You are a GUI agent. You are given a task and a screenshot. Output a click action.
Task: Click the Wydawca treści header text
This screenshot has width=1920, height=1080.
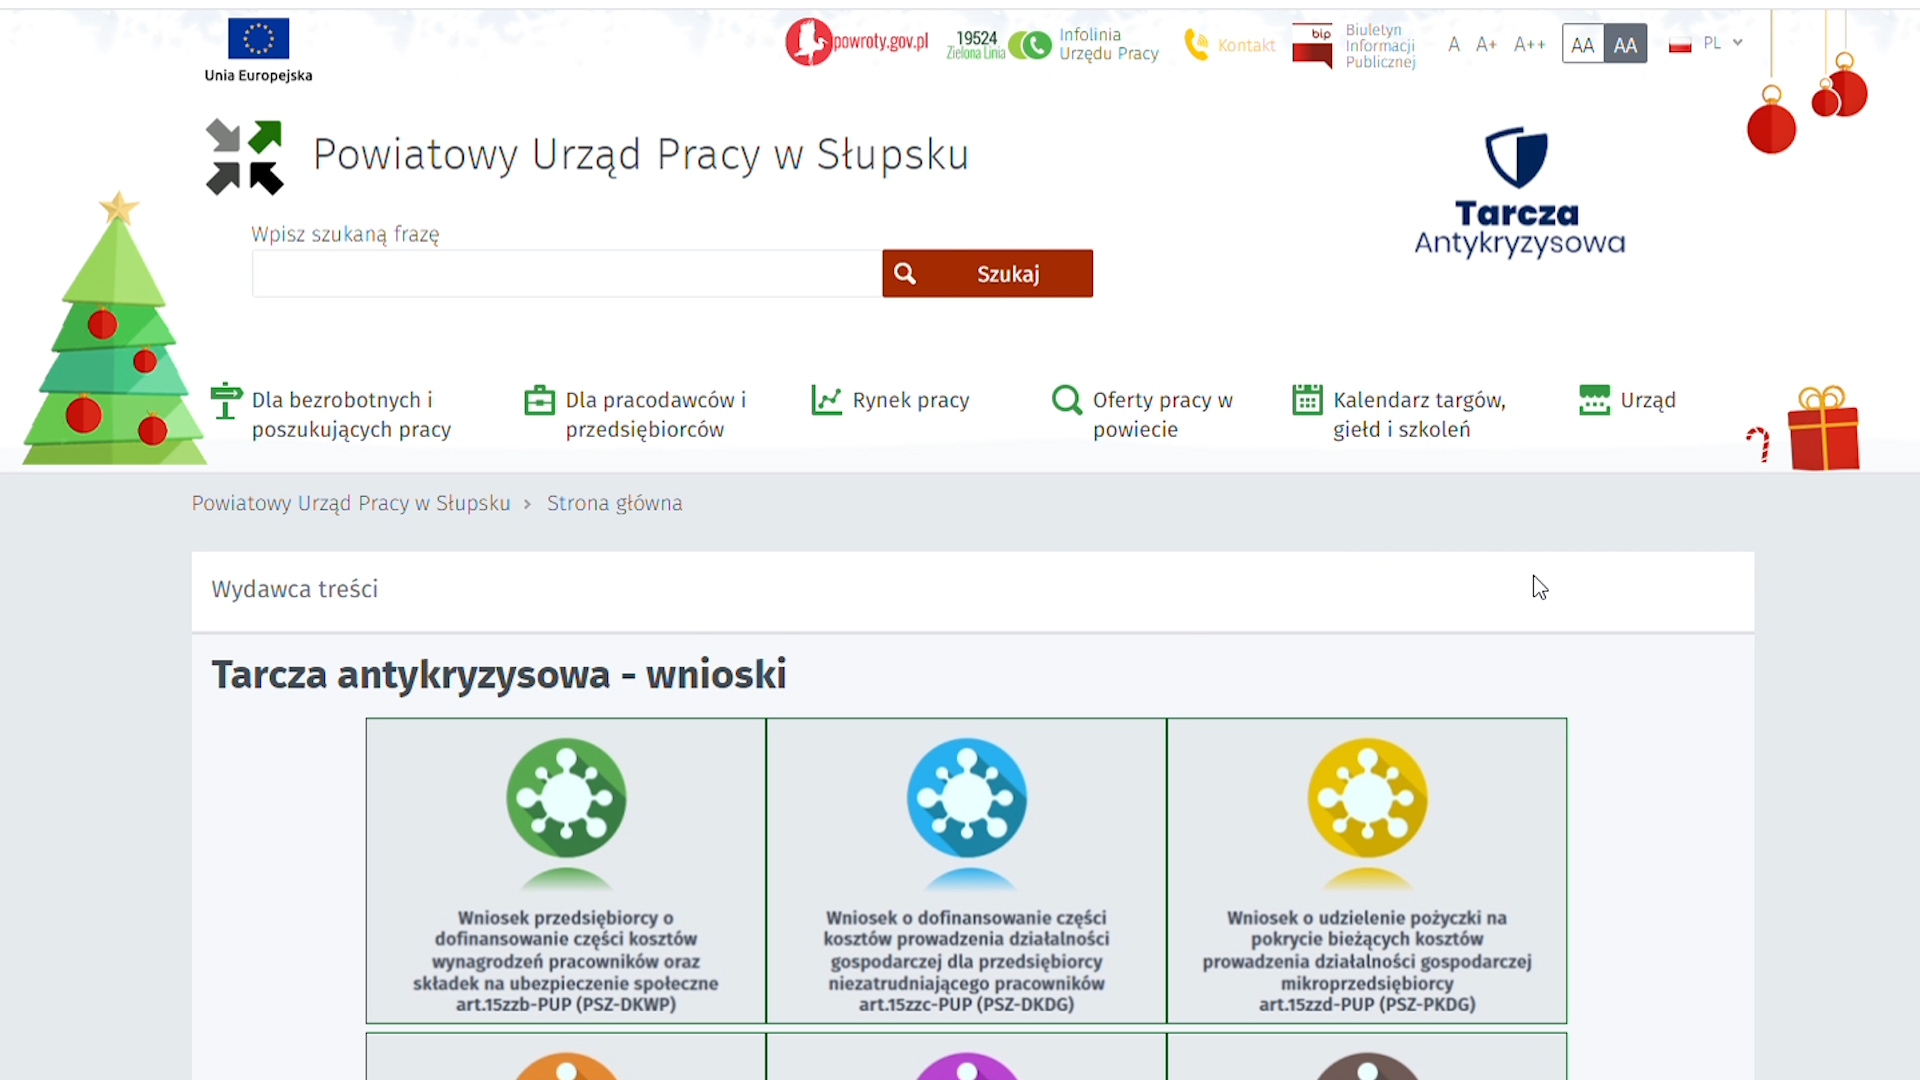click(295, 589)
